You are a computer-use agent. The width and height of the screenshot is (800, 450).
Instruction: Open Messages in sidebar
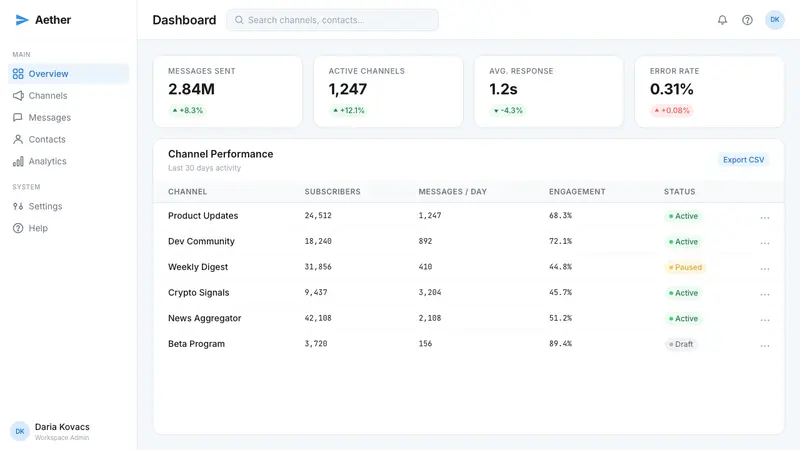68,118
